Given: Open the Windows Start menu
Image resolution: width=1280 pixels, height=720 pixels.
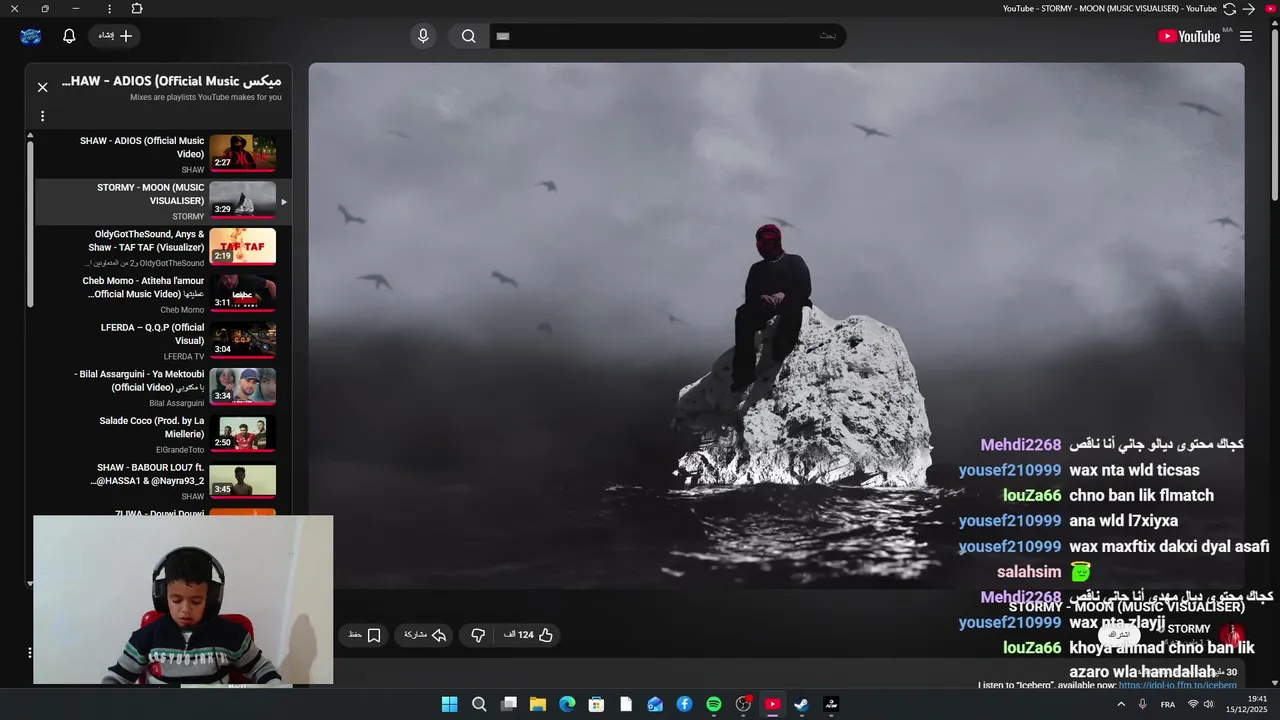Looking at the screenshot, I should (x=450, y=704).
